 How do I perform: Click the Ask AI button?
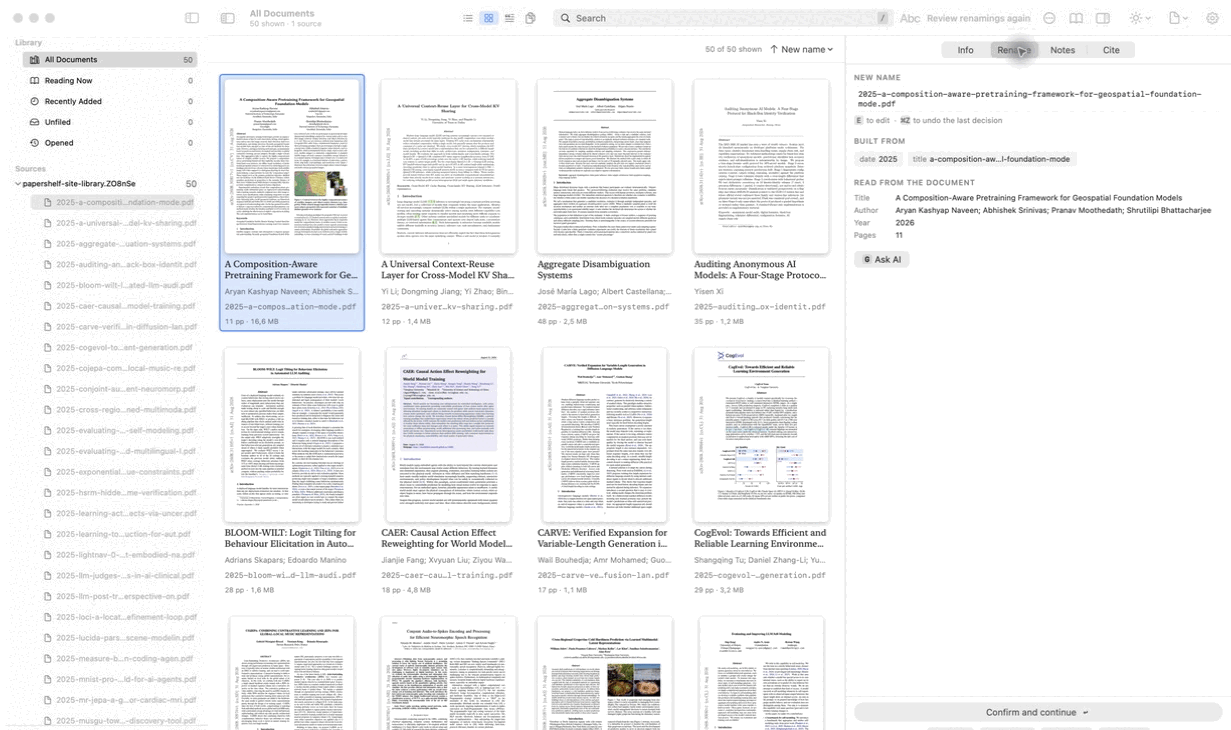coord(882,259)
